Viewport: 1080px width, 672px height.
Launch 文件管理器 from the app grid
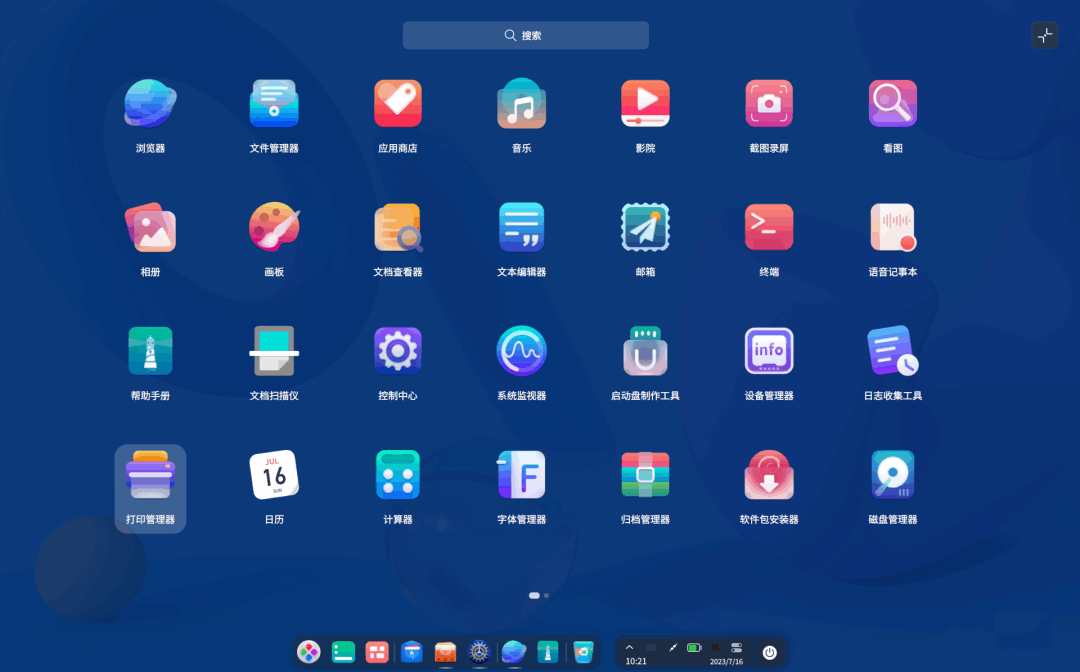coord(274,104)
